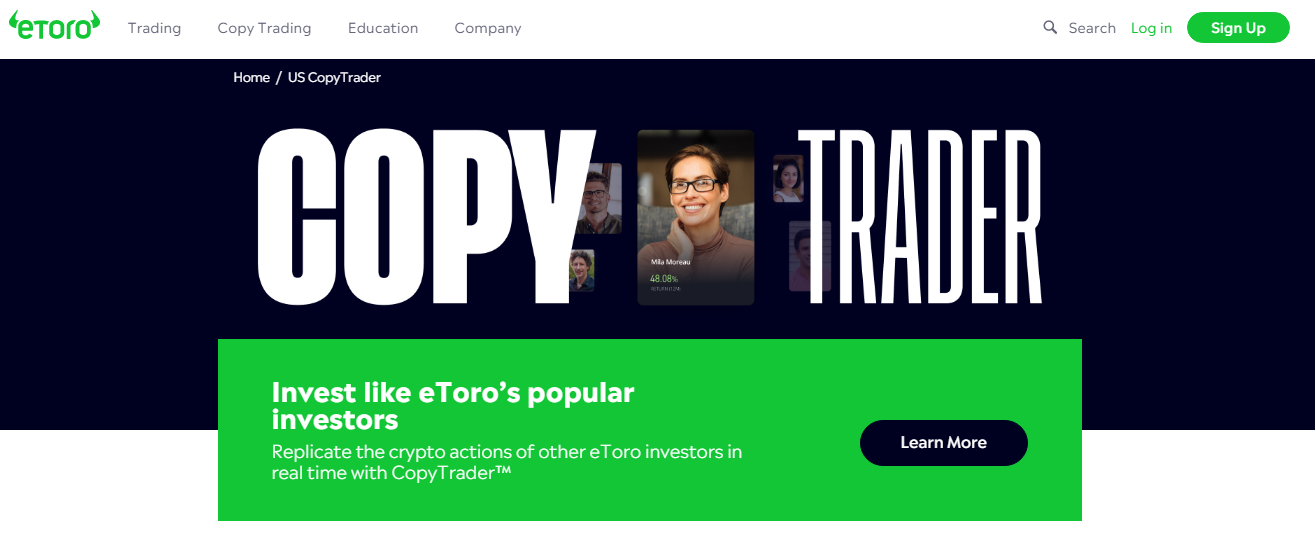Image resolution: width=1315 pixels, height=544 pixels.
Task: Open the Copy Trading menu
Action: pos(264,28)
